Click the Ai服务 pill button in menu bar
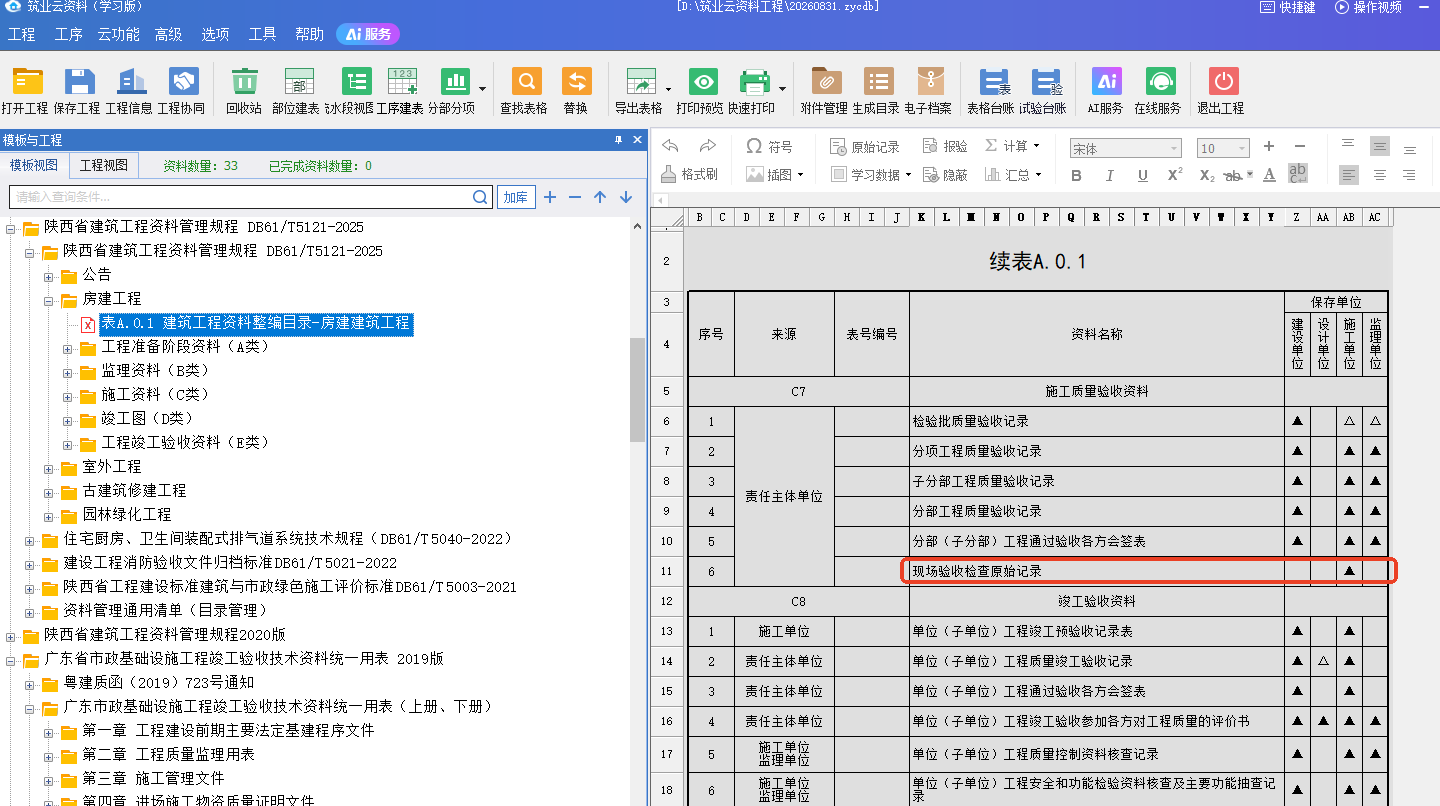The height and width of the screenshot is (806, 1440). (x=368, y=34)
